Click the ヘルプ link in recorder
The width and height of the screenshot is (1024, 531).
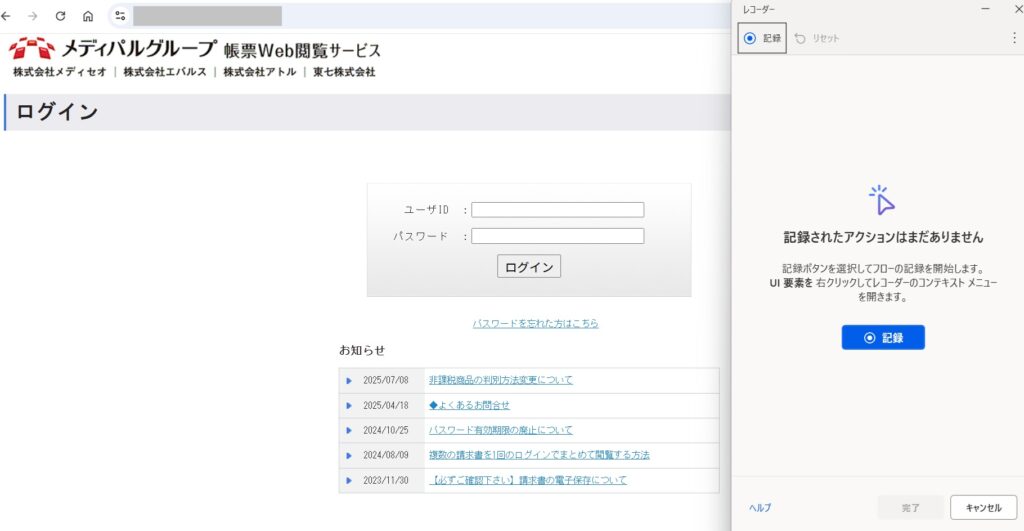pos(760,508)
